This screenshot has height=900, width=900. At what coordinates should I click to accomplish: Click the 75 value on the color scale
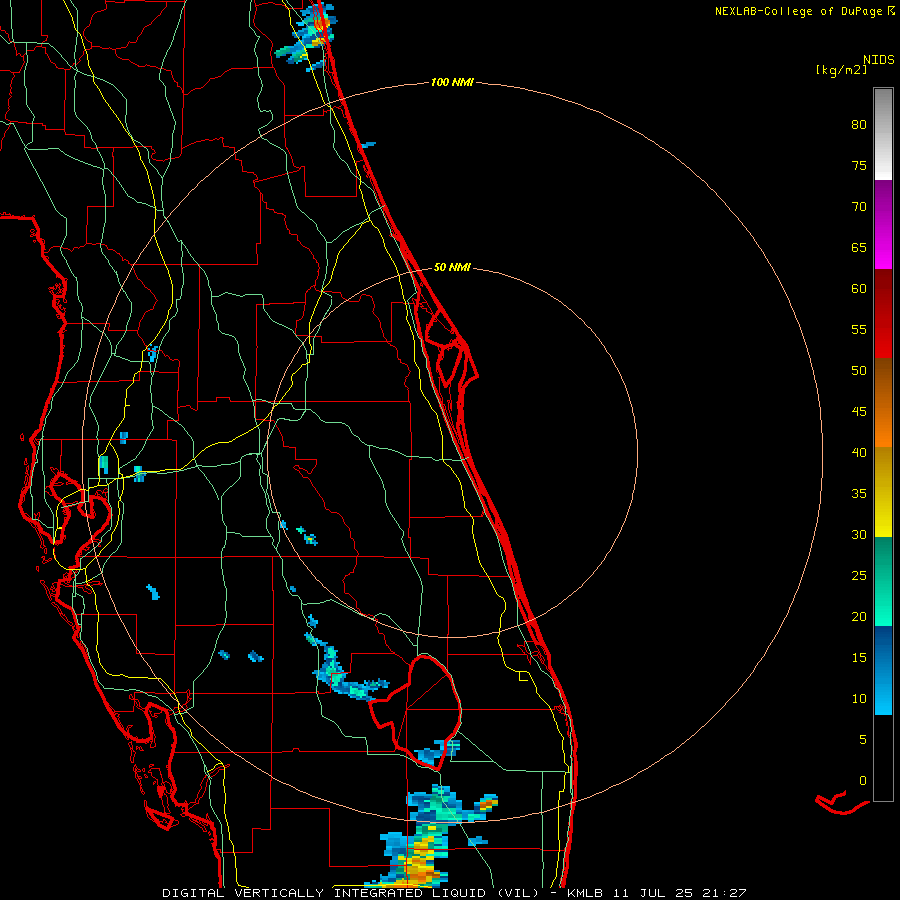859,166
